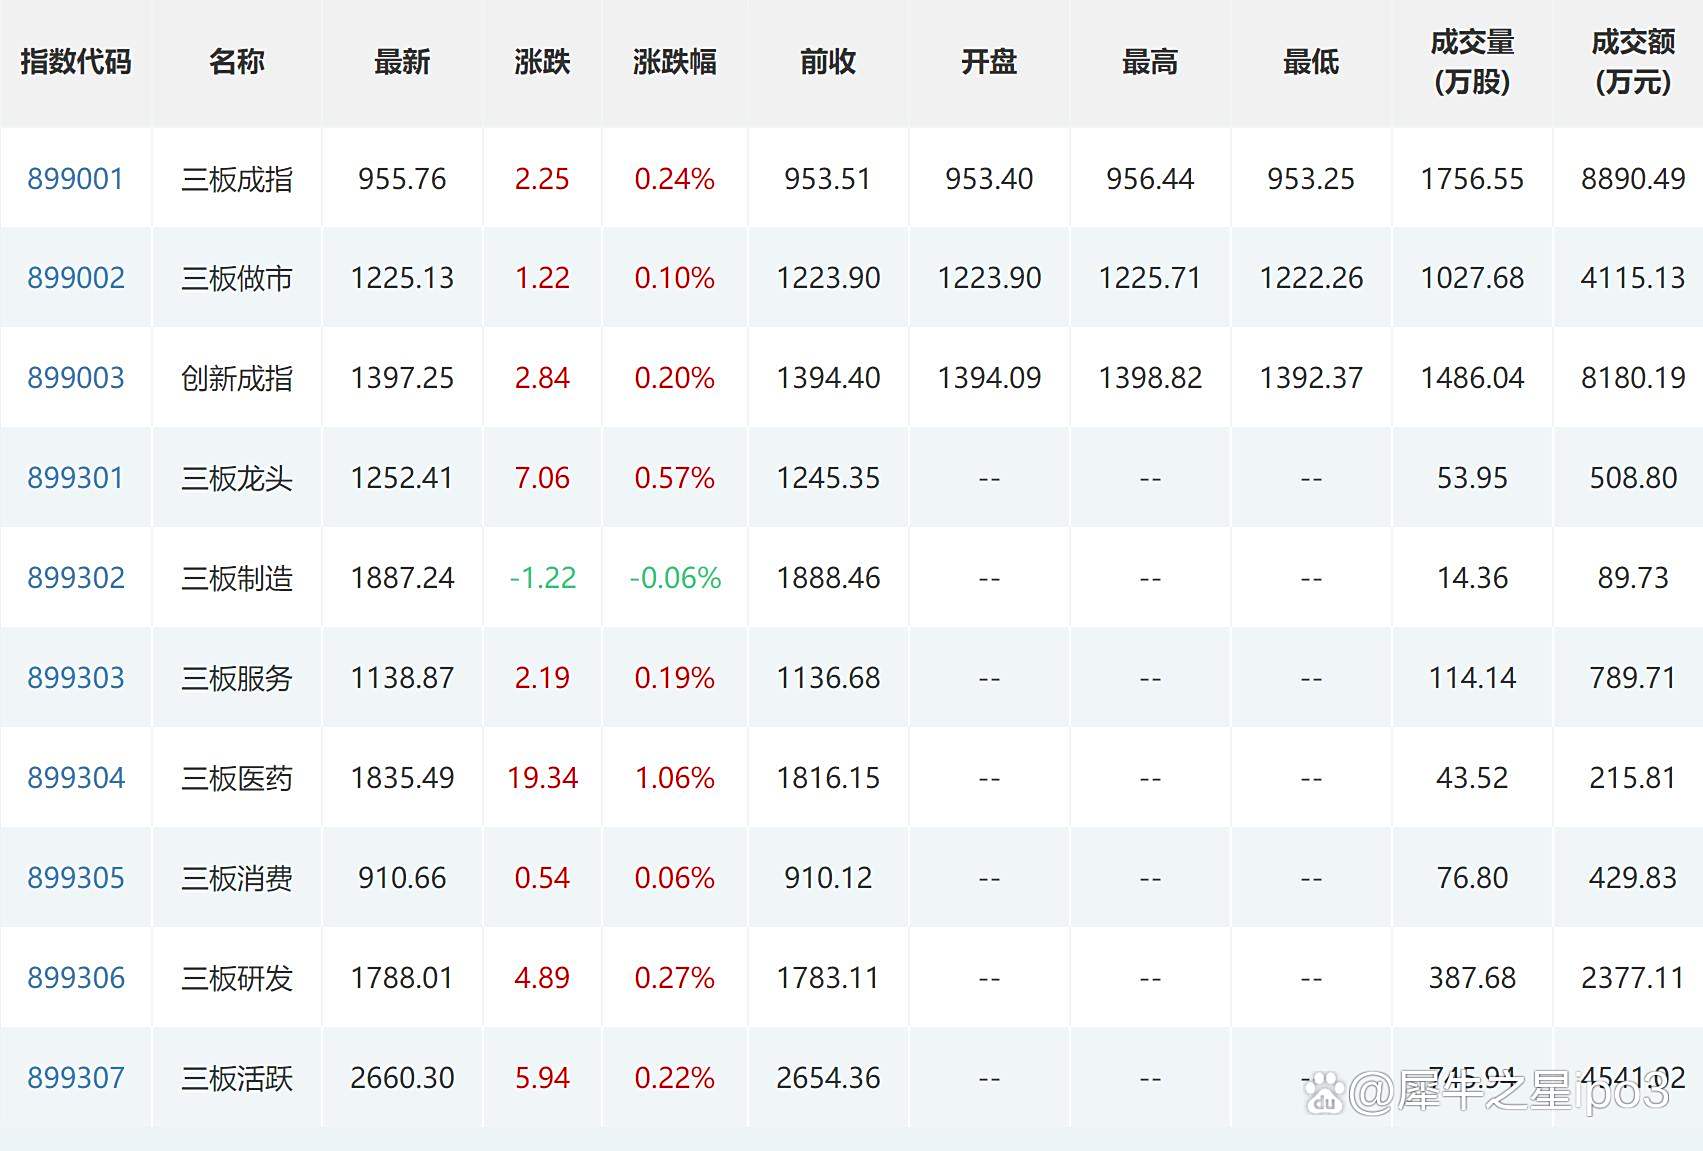Sort by the 涨跌幅 column header

pos(672,62)
